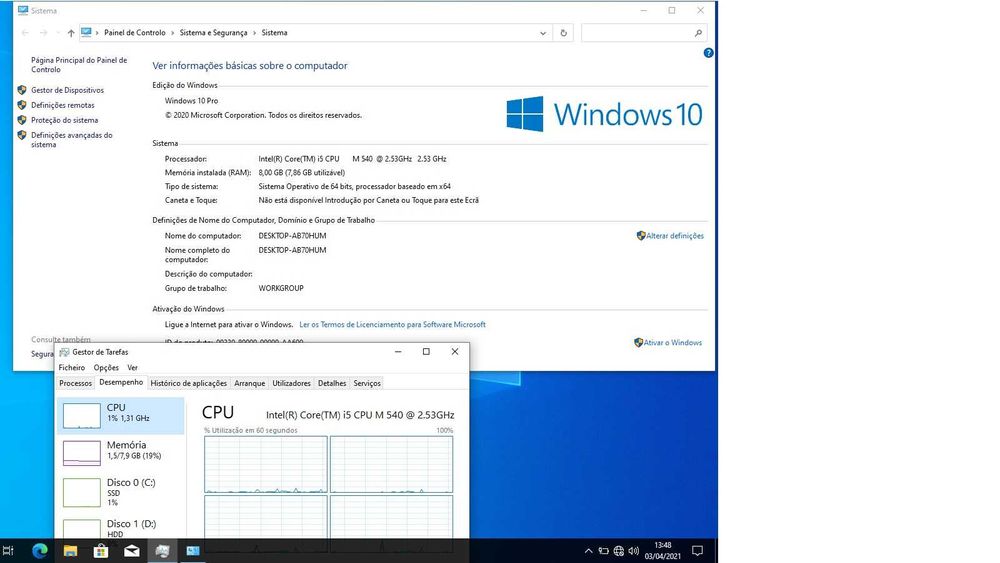Open Ver menu in Gestor de Tarefas

pos(132,368)
